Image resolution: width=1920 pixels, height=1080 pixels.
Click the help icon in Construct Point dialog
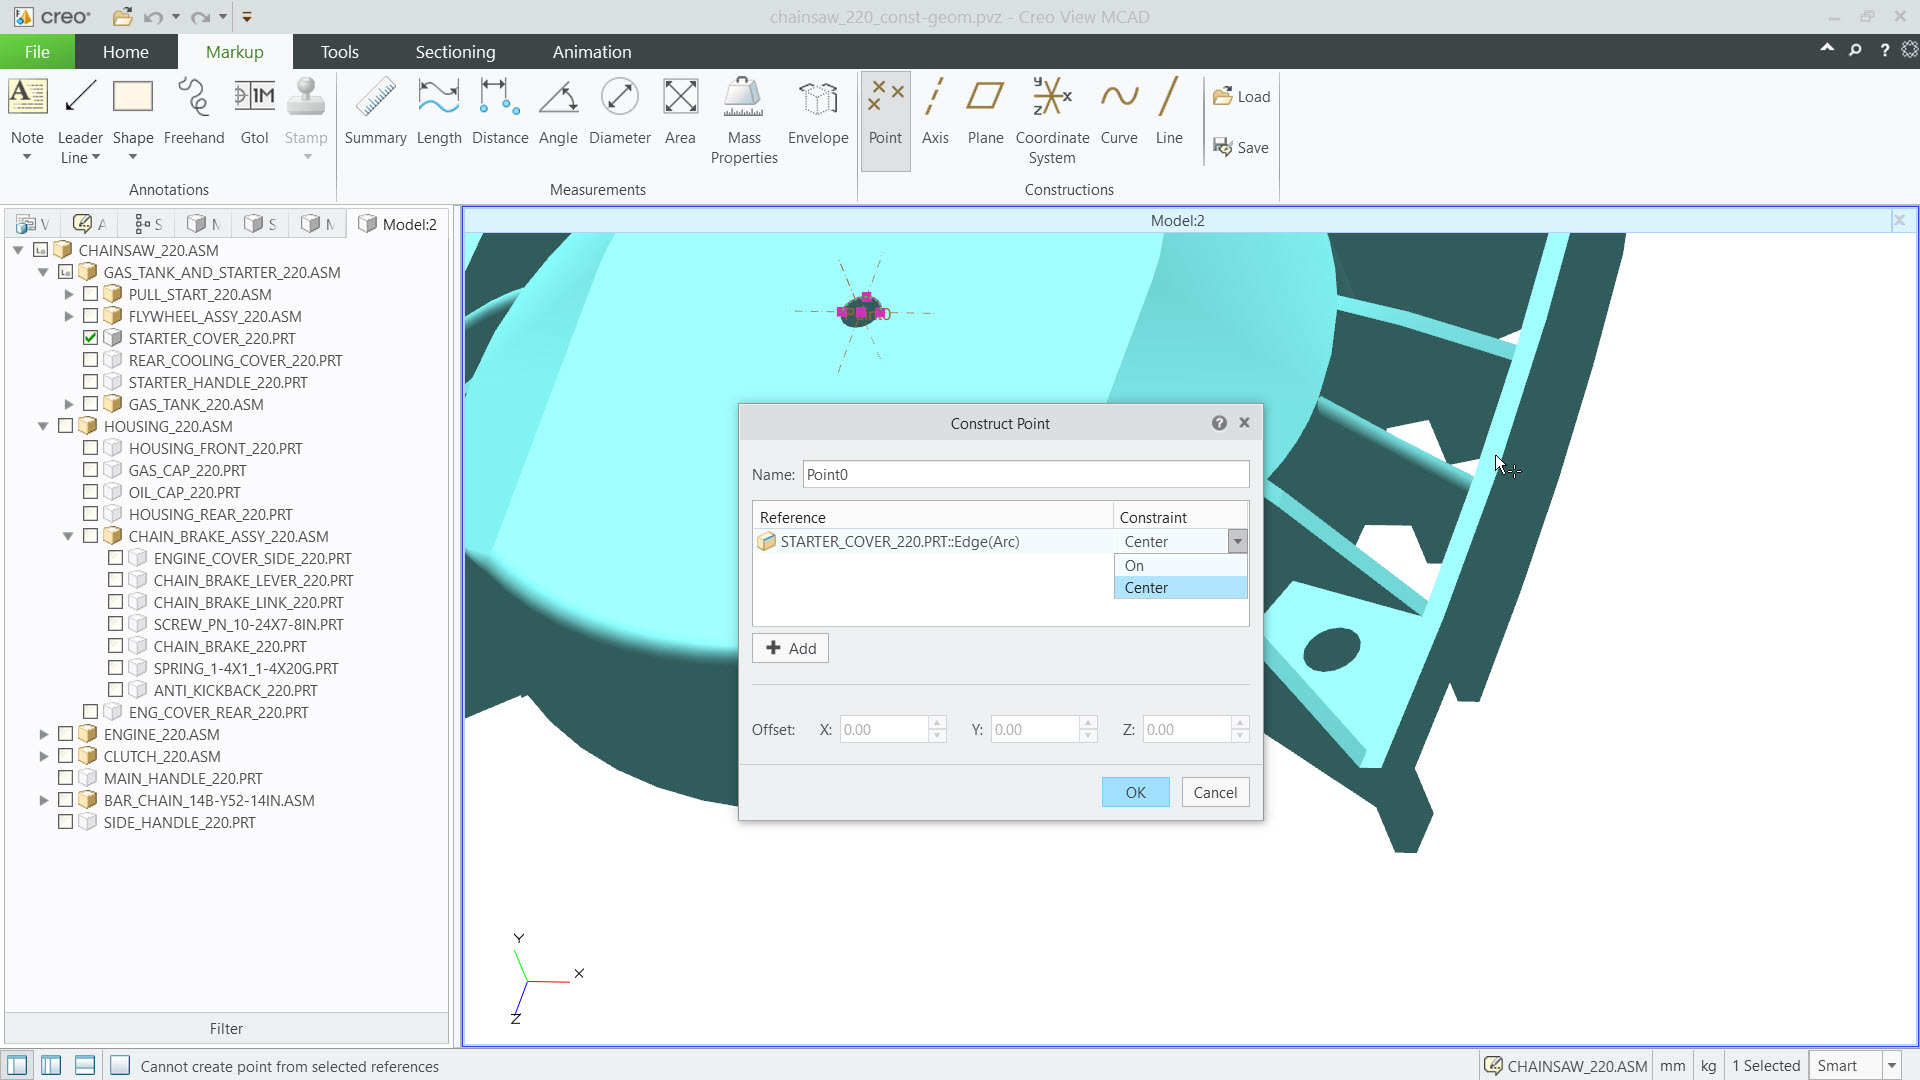click(1219, 423)
